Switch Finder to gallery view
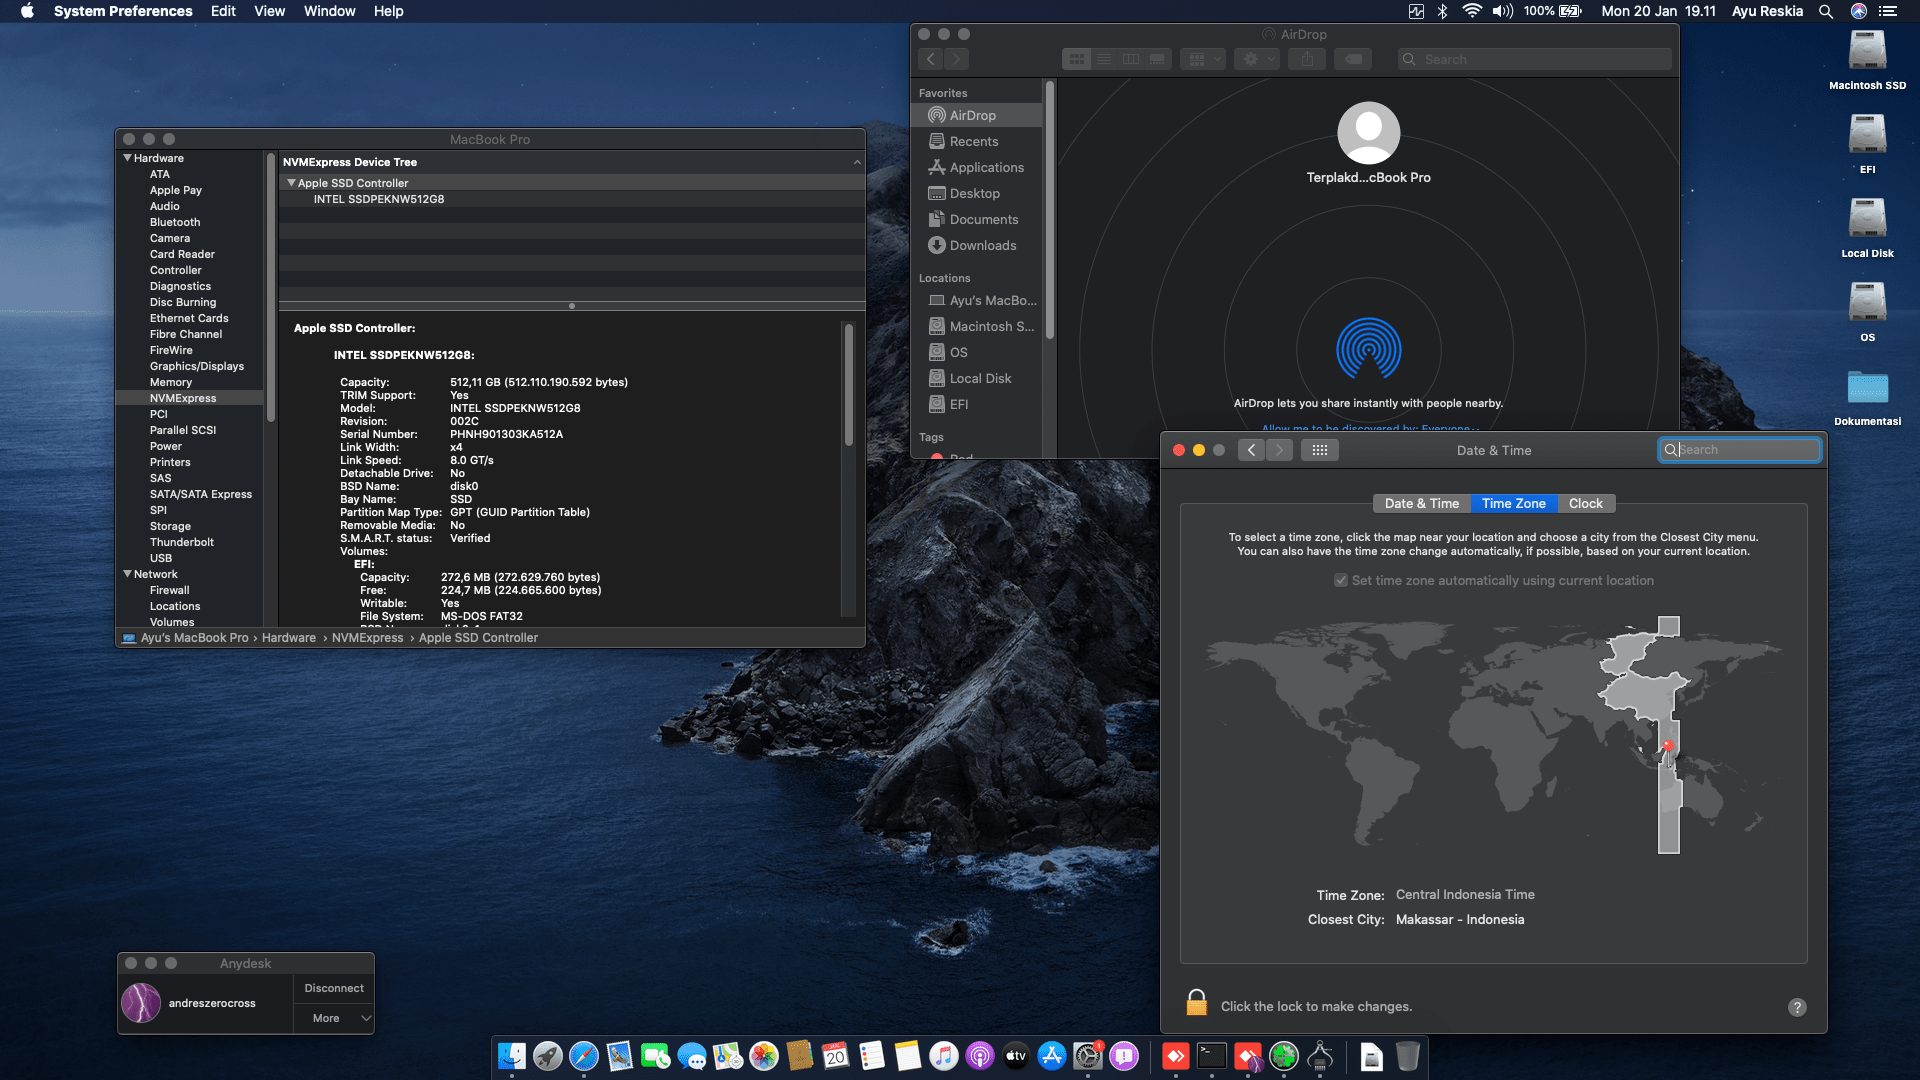 pos(1158,59)
